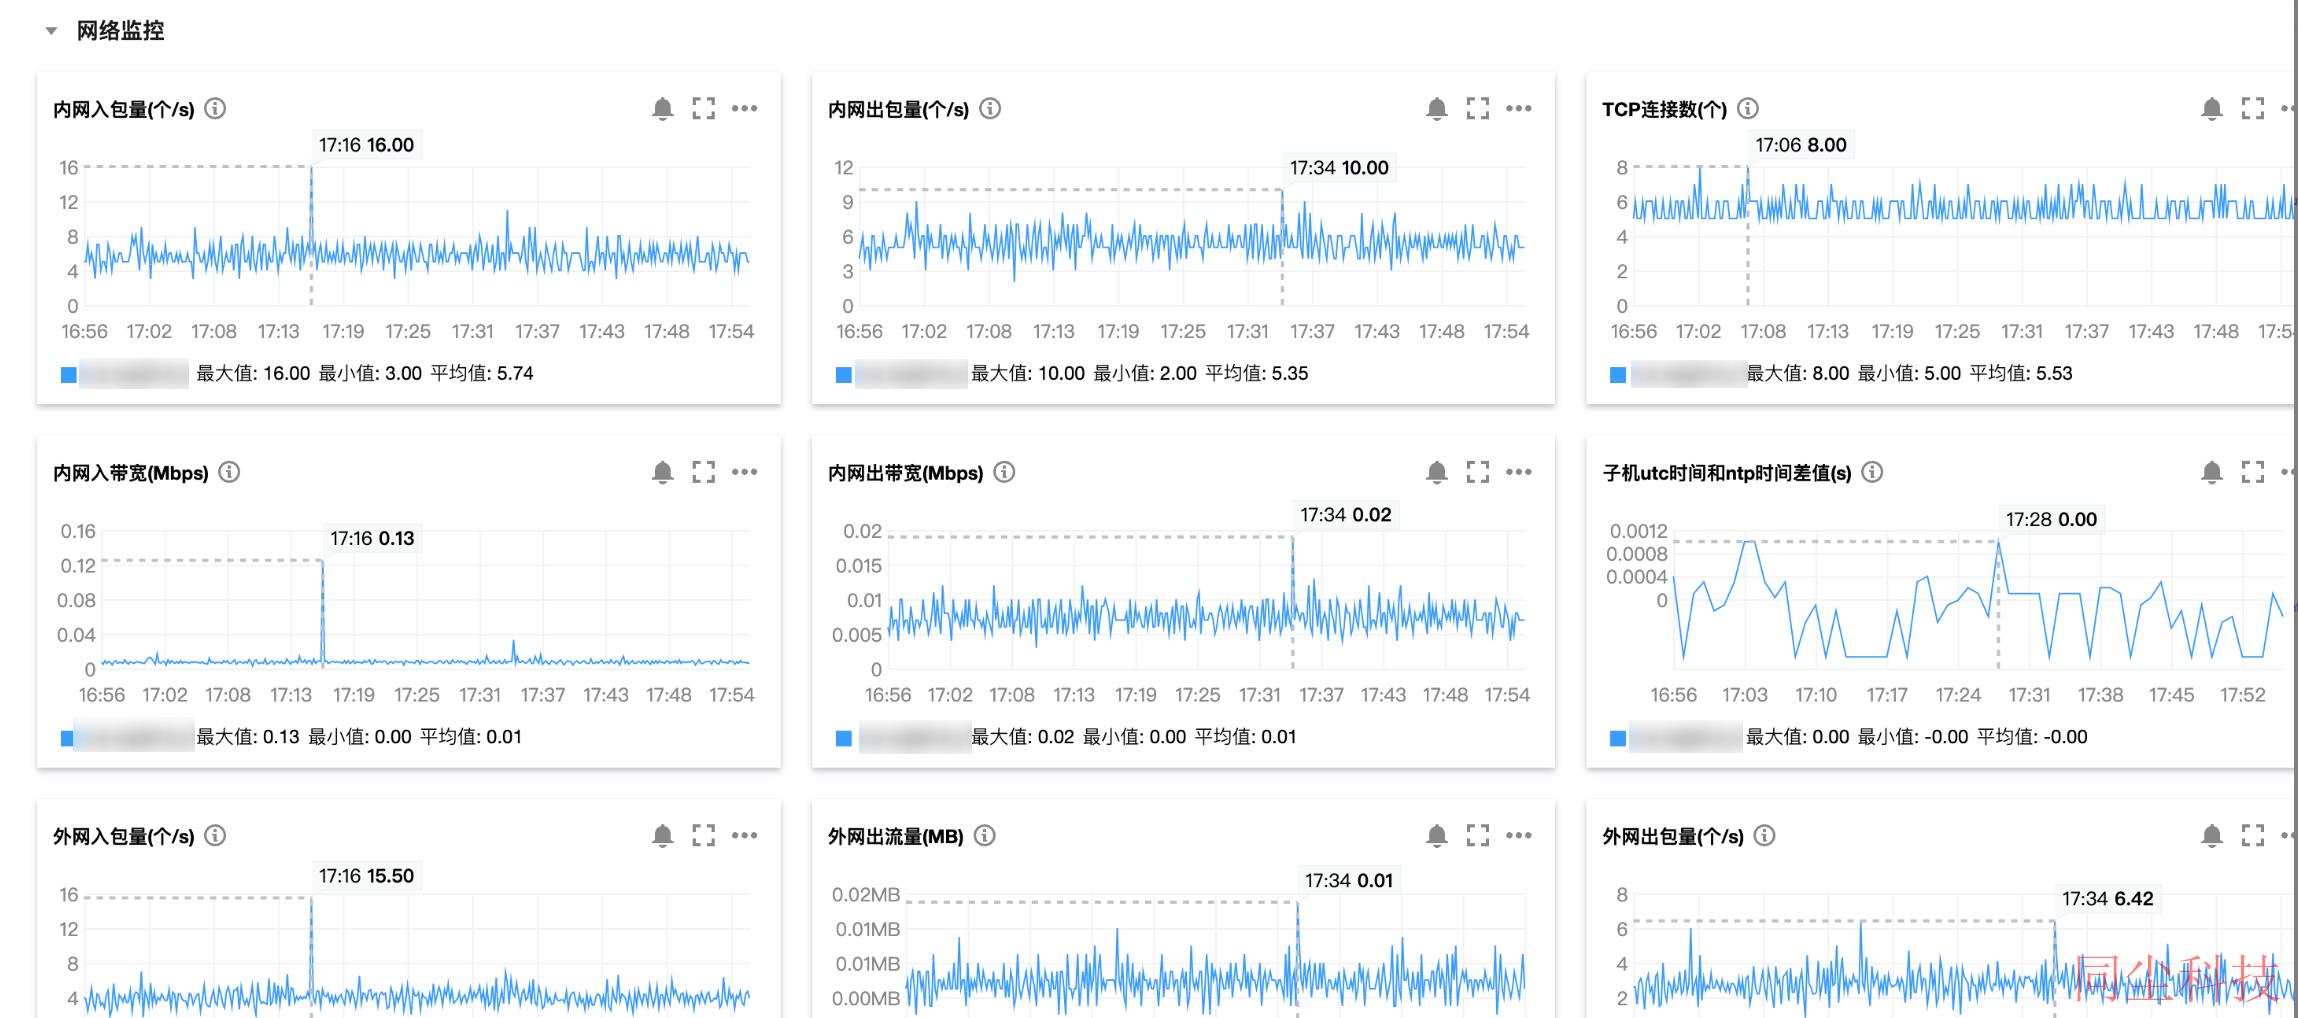Open info tooltip for 外网出流量(MB)

pos(985,835)
